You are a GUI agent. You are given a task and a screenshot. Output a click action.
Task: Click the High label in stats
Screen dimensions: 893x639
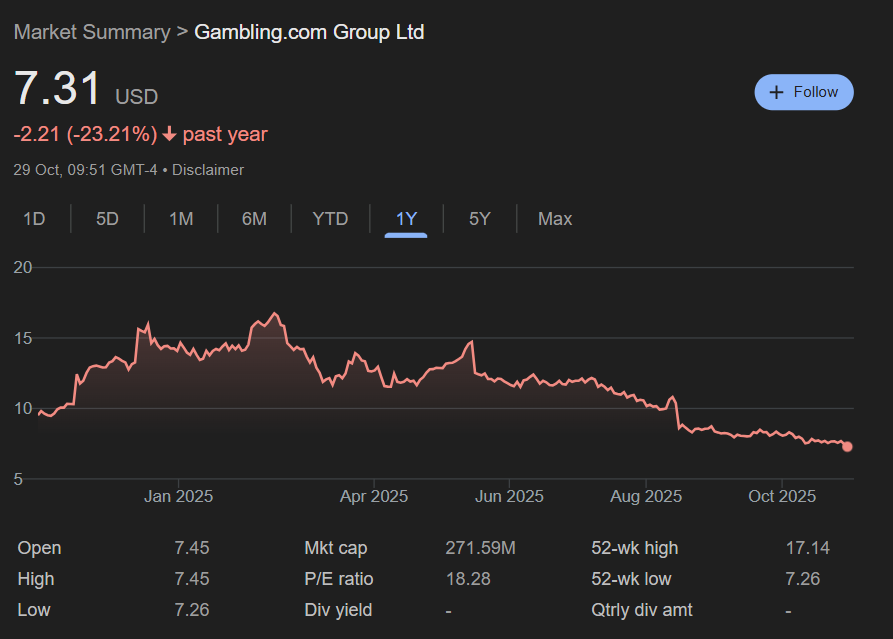coord(36,579)
